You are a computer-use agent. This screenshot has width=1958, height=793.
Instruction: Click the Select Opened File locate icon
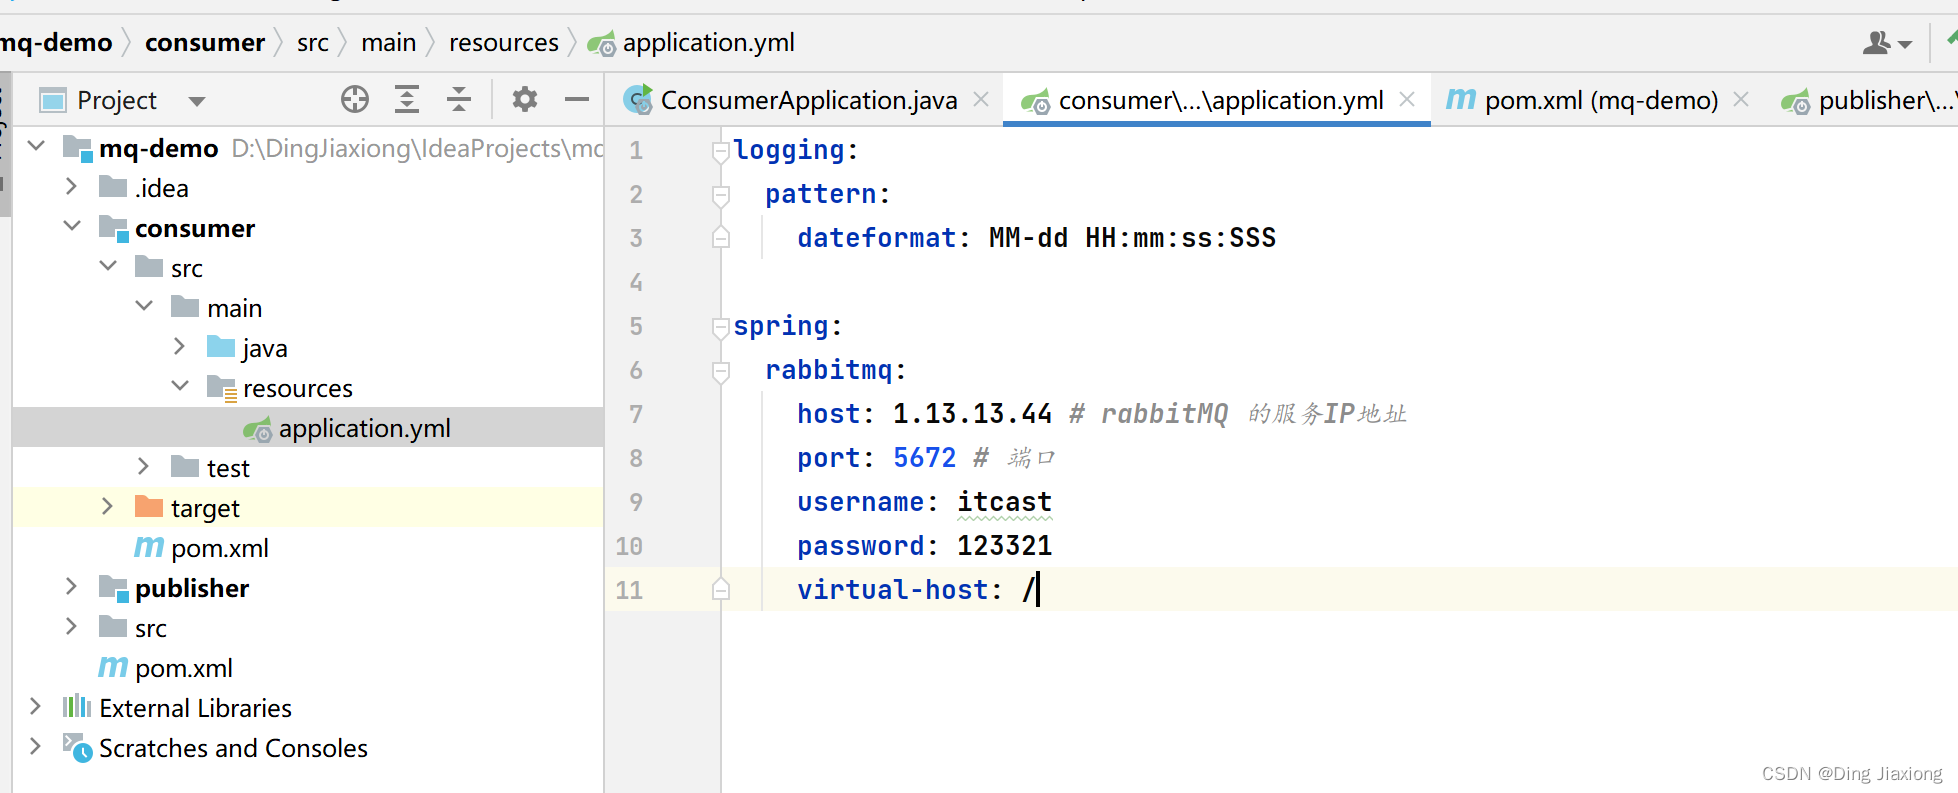coord(355,99)
